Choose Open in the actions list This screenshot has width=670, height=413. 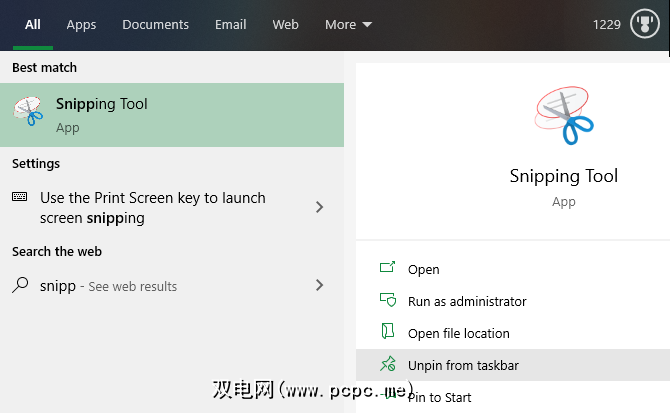513,269
